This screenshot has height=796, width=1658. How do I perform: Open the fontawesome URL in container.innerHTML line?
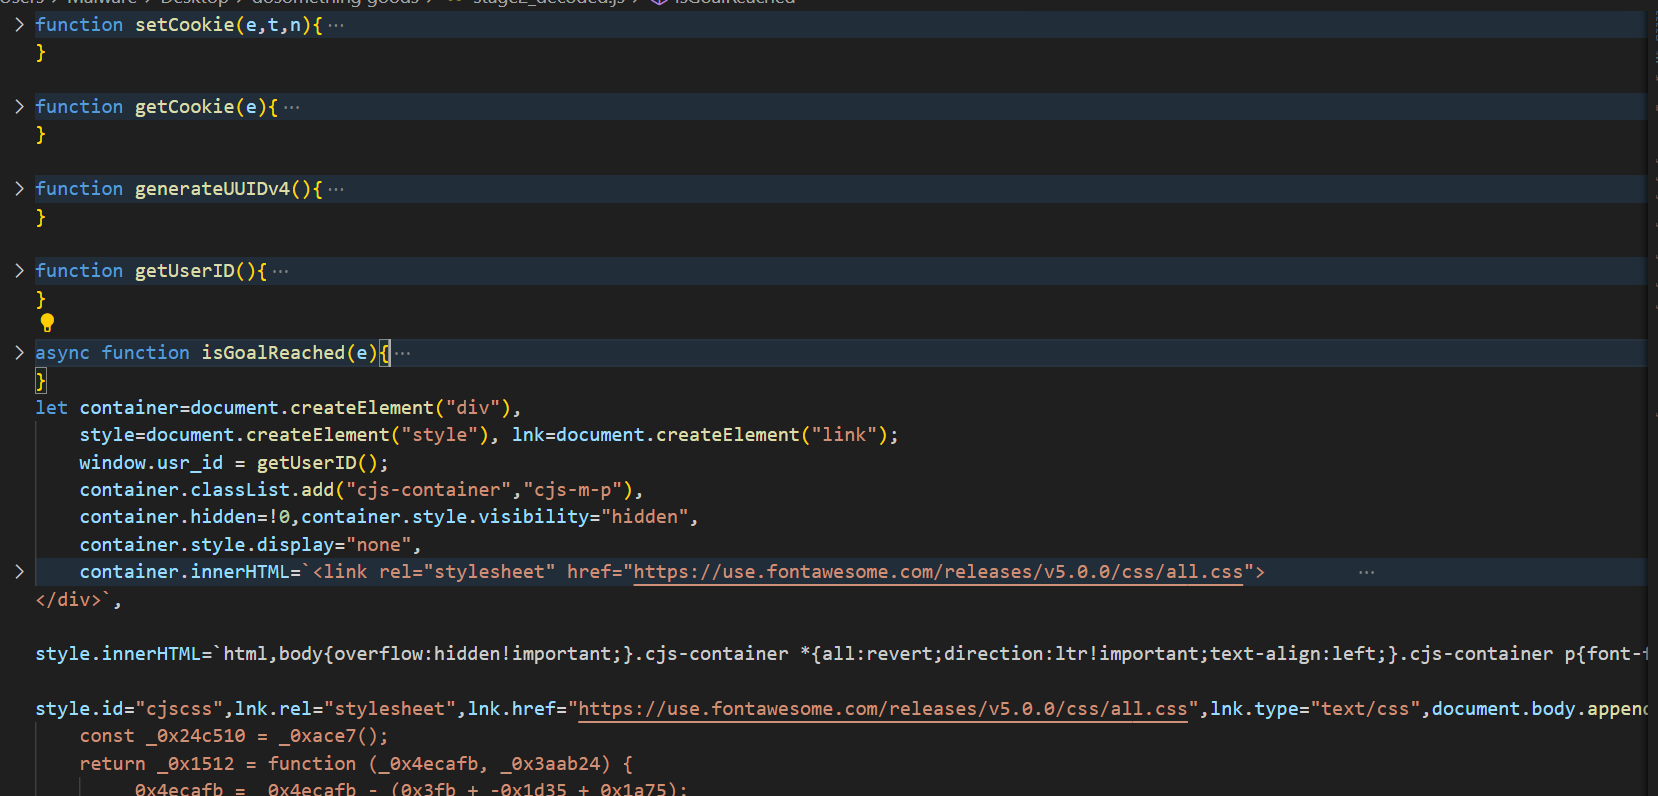pyautogui.click(x=937, y=572)
